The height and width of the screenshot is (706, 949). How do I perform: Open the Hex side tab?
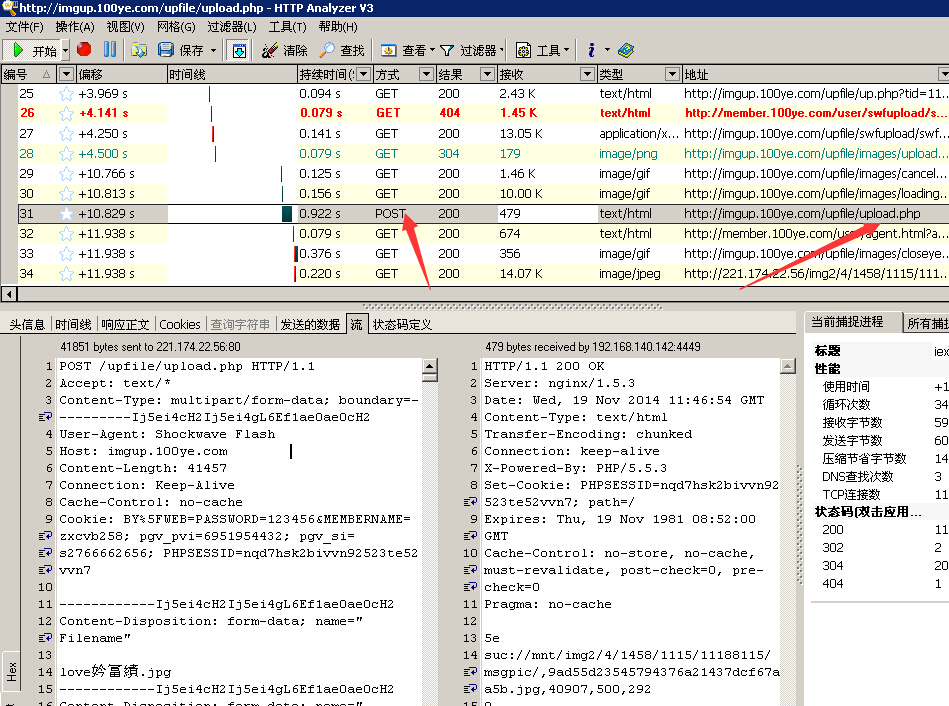(x=11, y=671)
